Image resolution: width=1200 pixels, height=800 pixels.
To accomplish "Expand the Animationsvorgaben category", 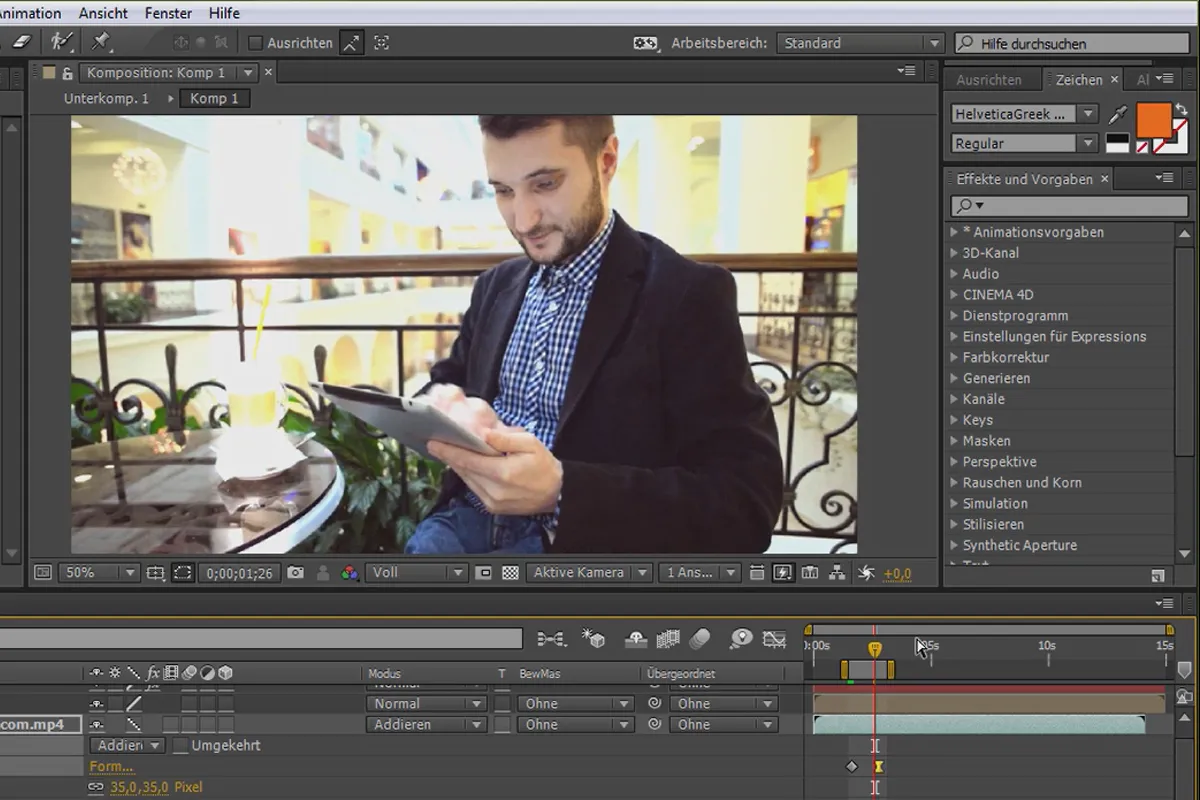I will pos(954,232).
